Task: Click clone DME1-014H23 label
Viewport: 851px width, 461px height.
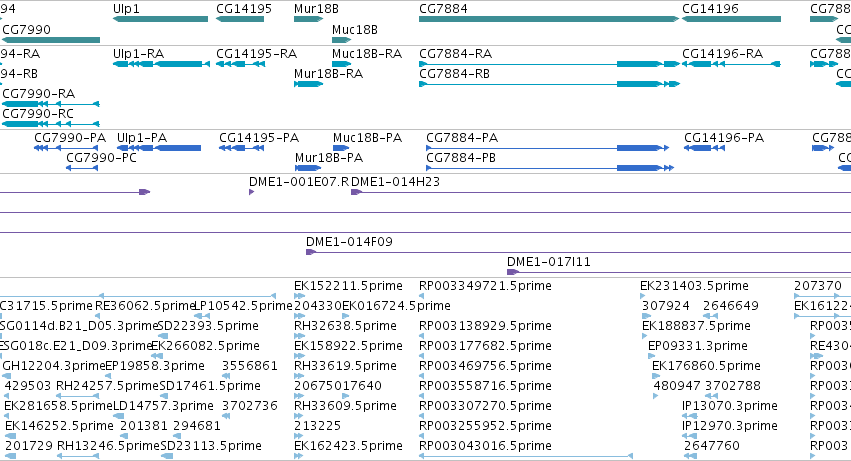Action: coord(396,182)
